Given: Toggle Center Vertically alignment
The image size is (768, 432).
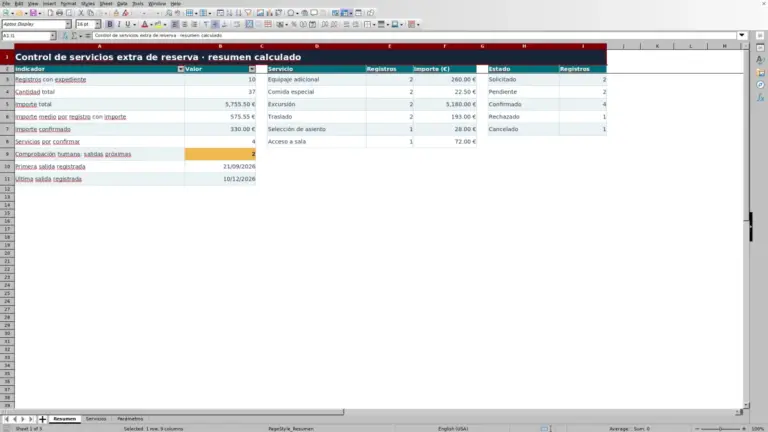Looking at the screenshot, I should coord(215,24).
